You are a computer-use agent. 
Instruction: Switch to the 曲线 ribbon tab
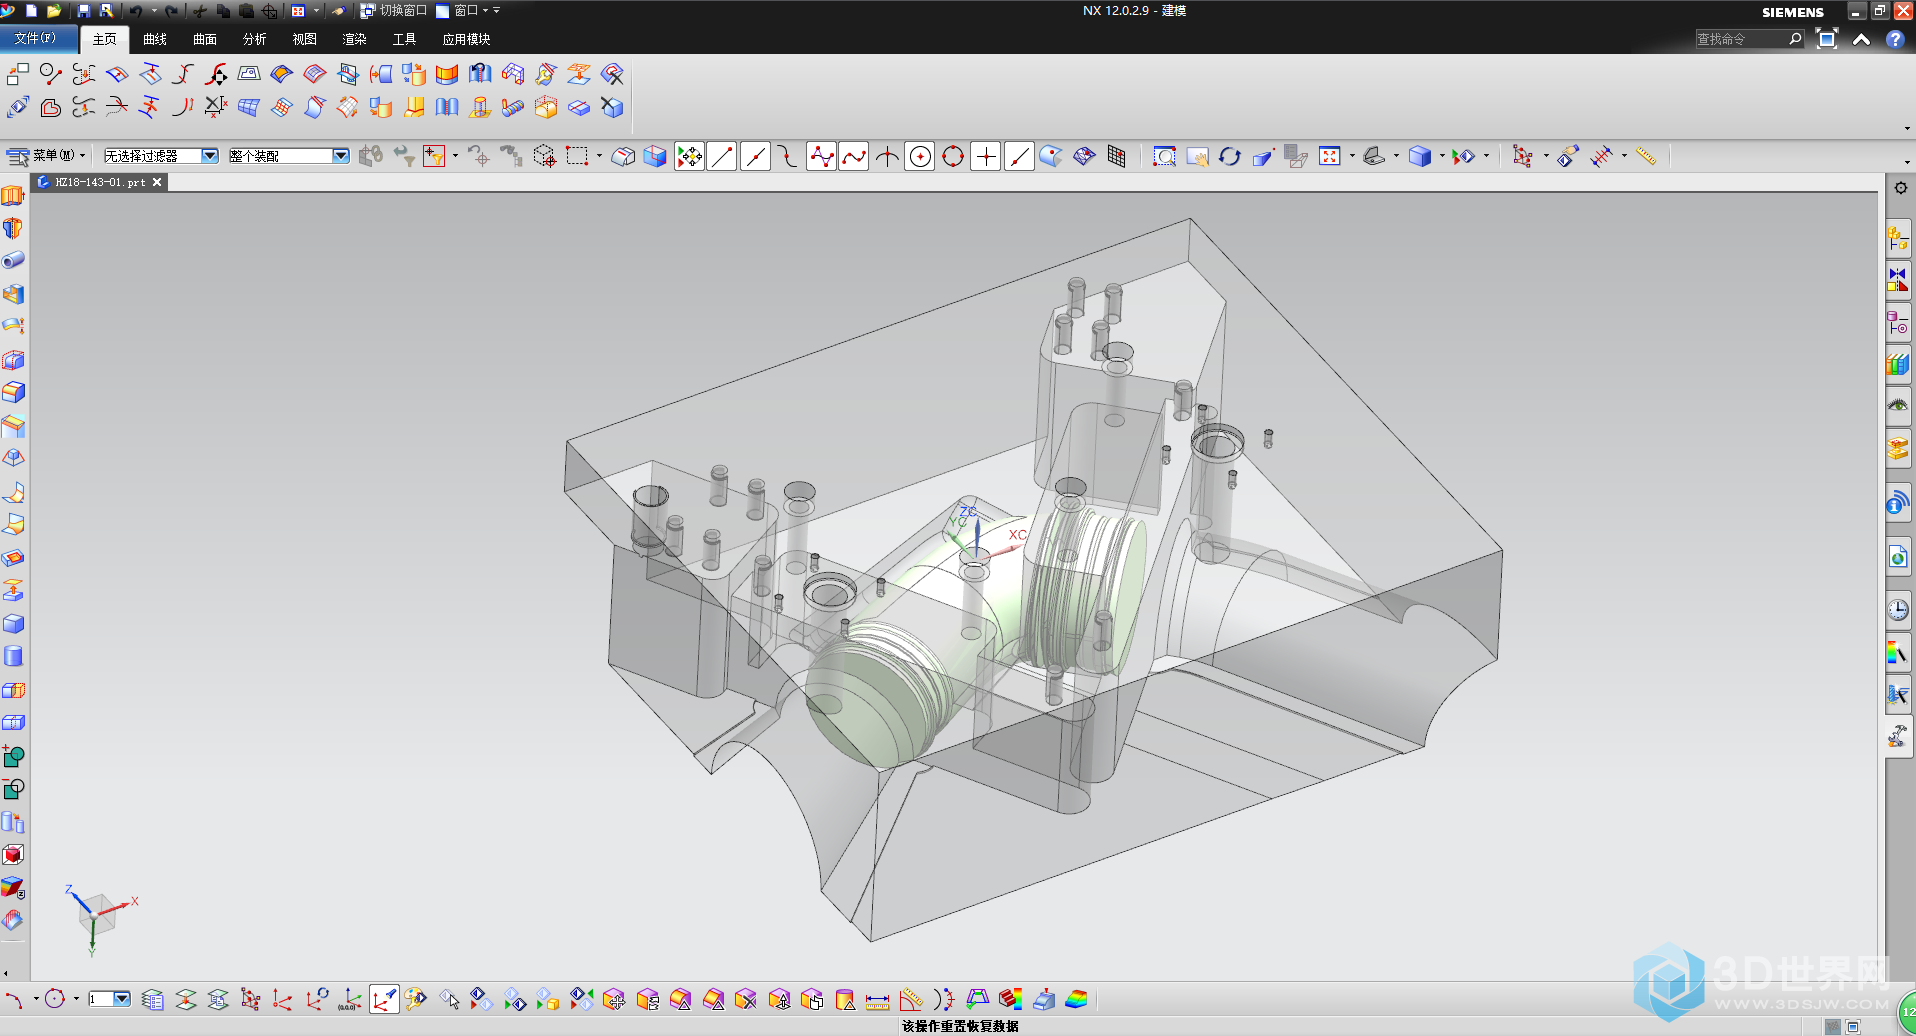point(155,39)
